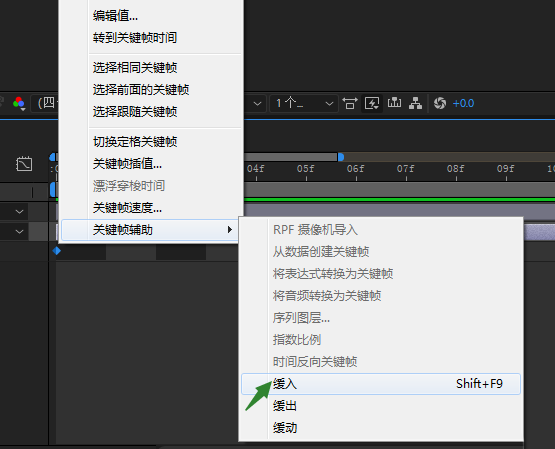The height and width of the screenshot is (449, 555).
Task: Open the (四 resolution dropdown
Action: (x=45, y=103)
